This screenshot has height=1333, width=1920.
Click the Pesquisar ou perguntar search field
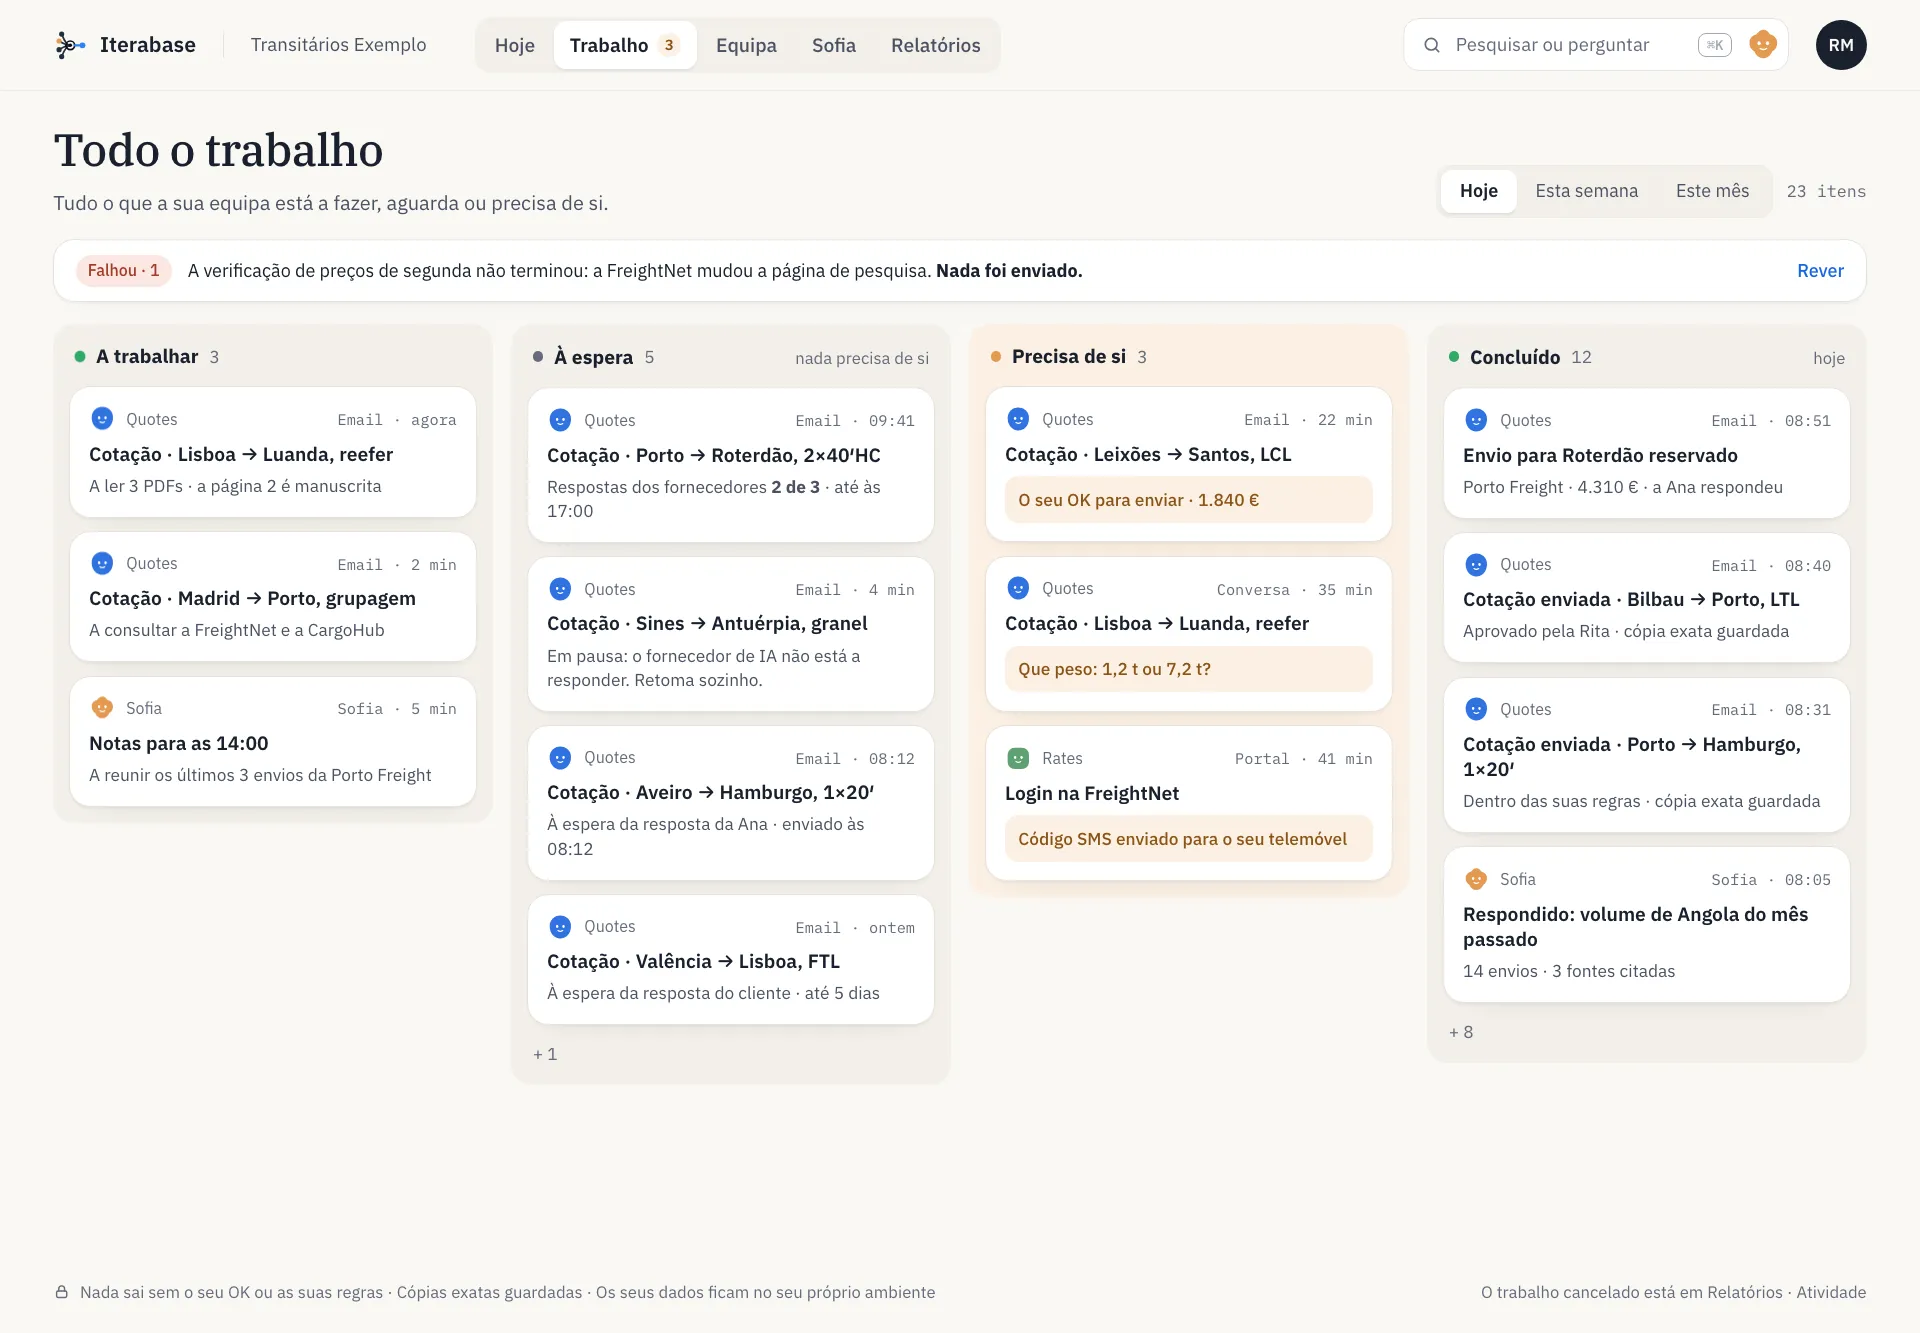(x=1595, y=45)
